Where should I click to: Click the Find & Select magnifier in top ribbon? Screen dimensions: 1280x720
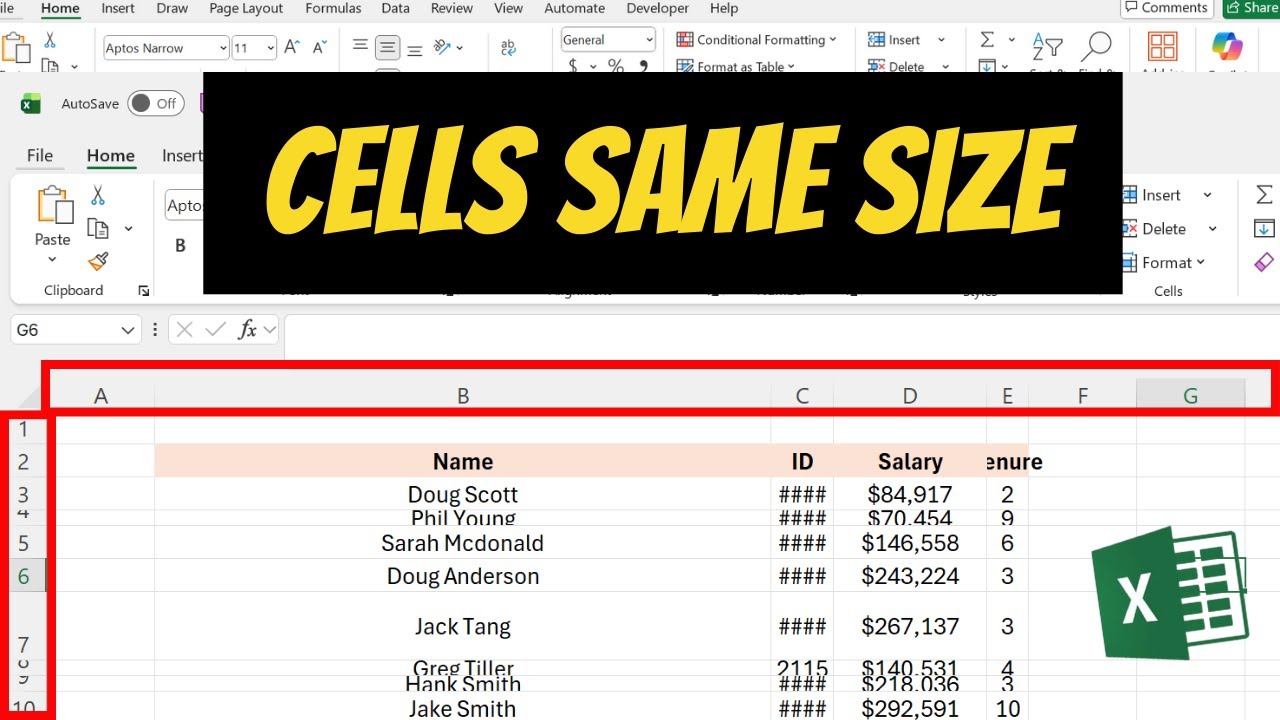point(1097,47)
